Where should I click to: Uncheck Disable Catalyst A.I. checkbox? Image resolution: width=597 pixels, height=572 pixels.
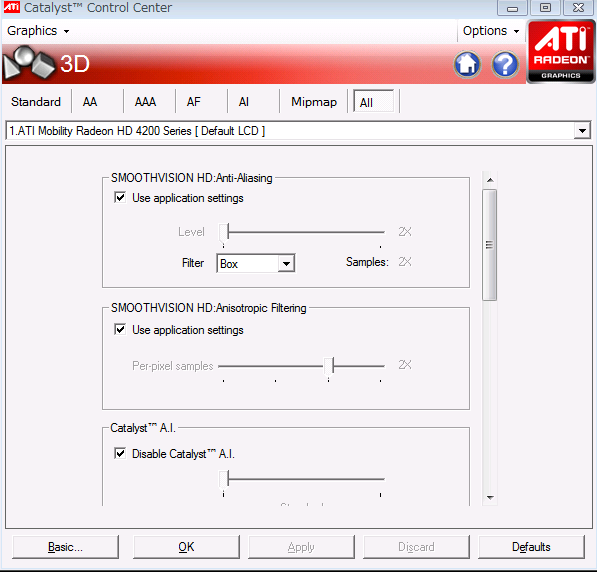coord(120,453)
